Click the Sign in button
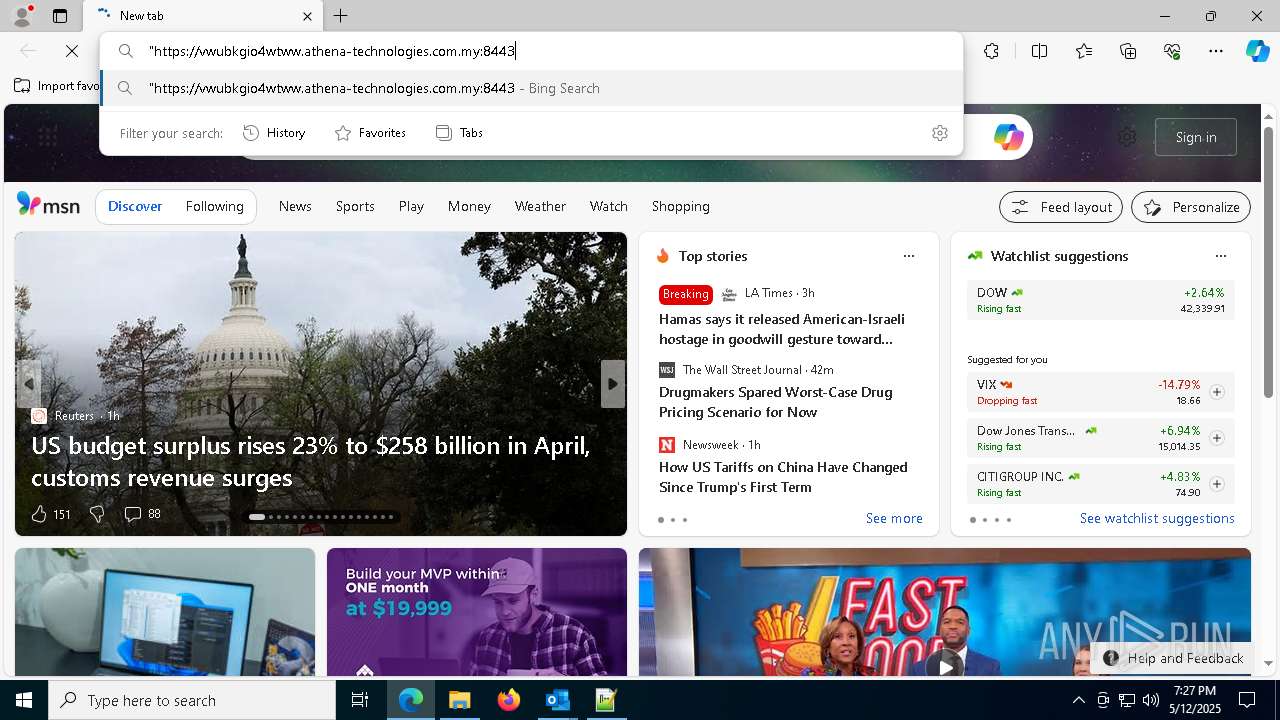1280x720 pixels. point(1196,137)
